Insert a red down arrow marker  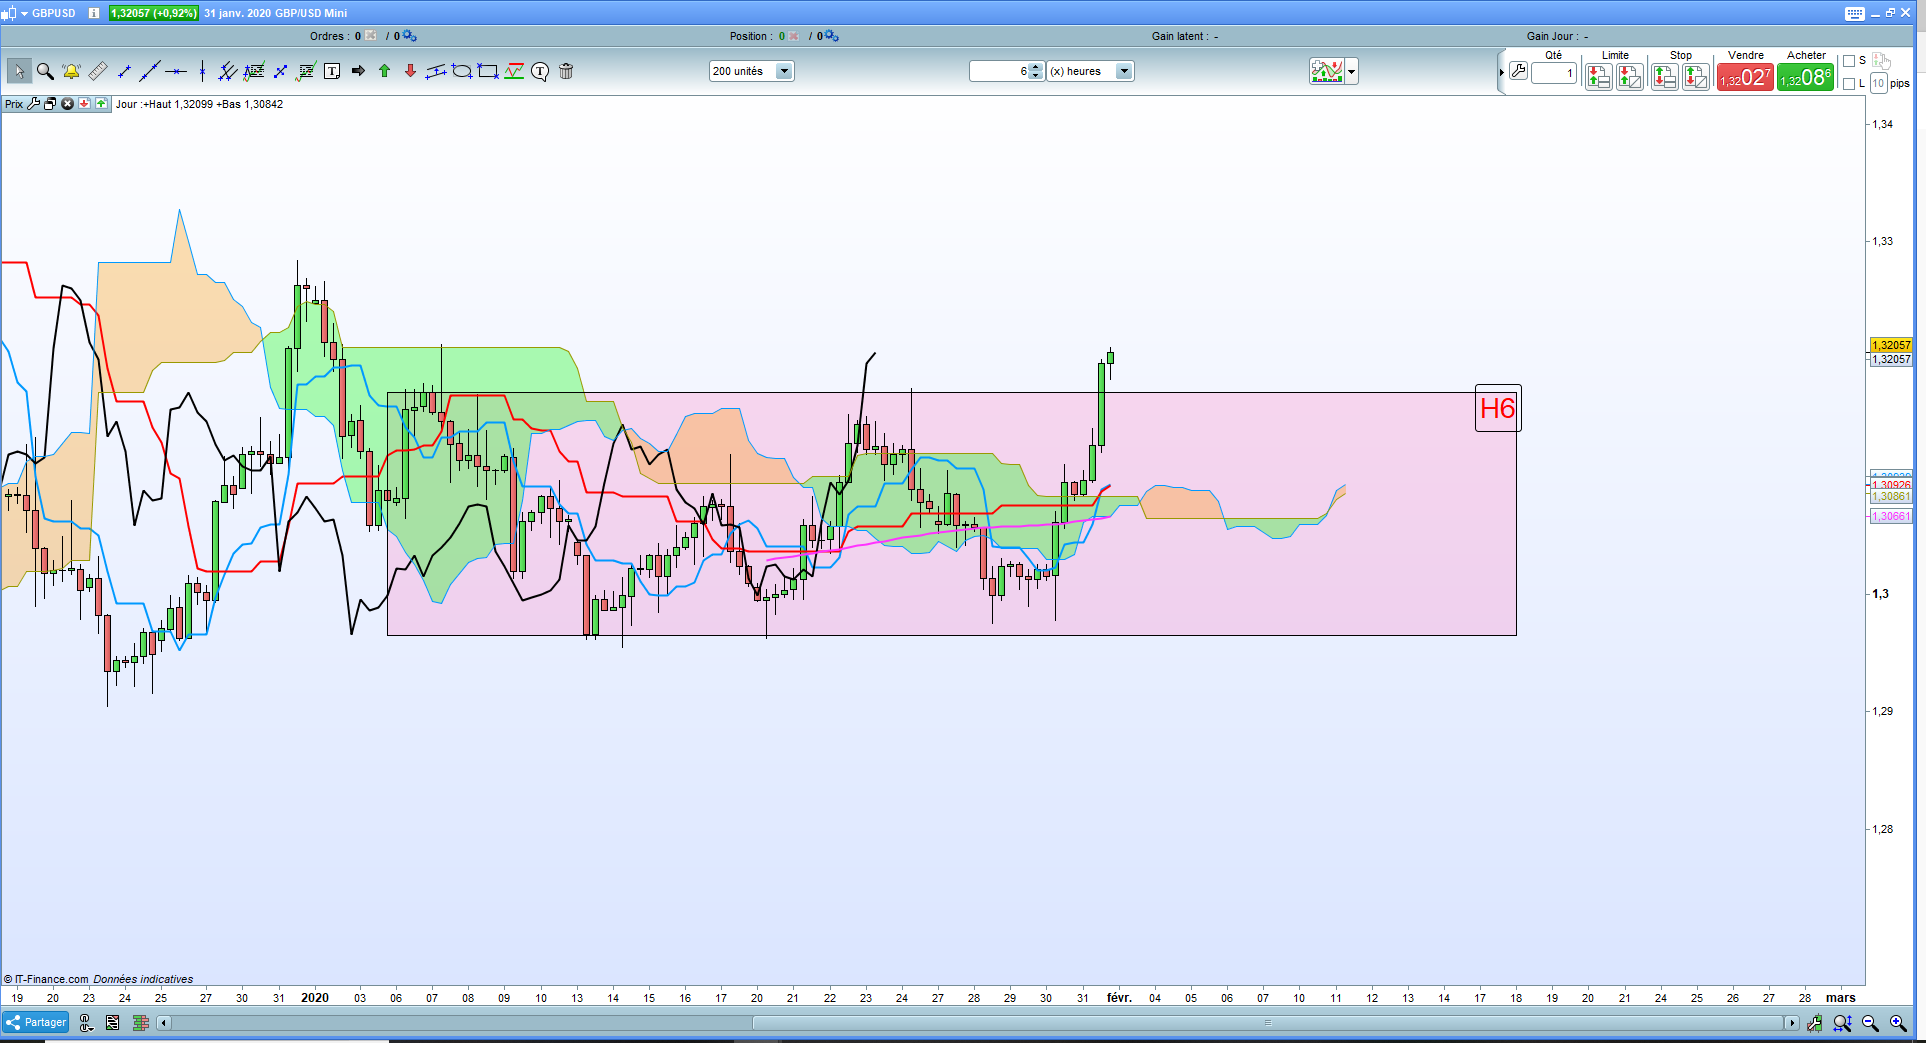point(410,71)
